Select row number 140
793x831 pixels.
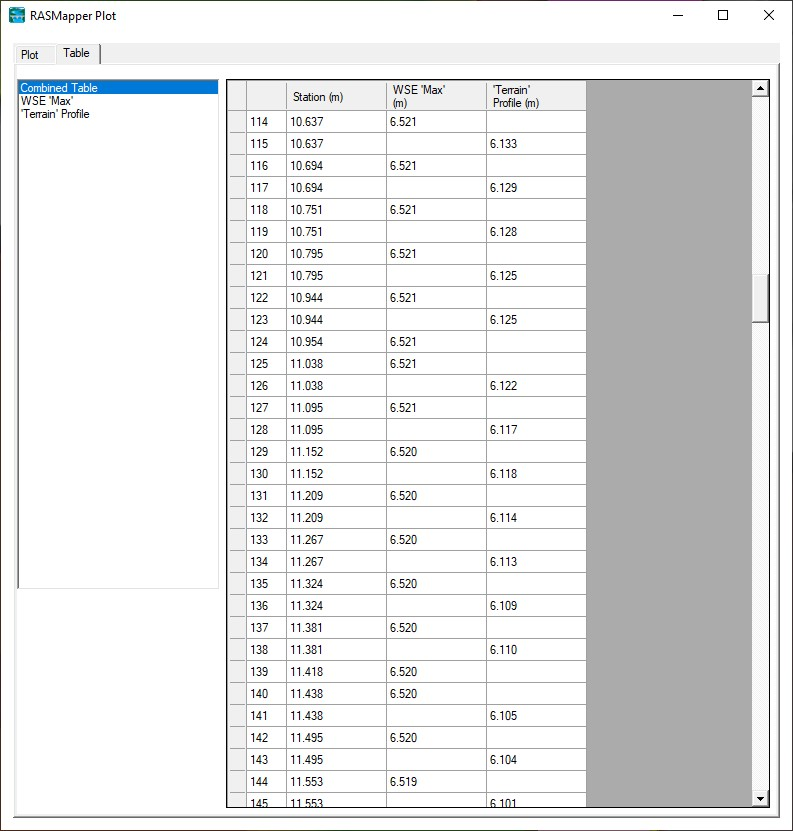click(x=266, y=694)
